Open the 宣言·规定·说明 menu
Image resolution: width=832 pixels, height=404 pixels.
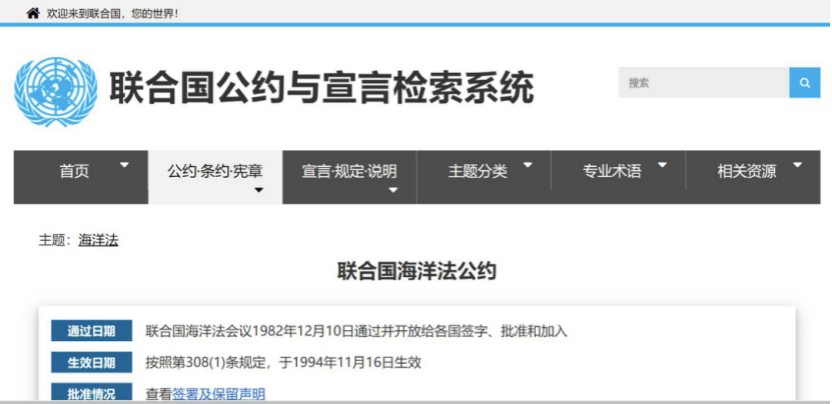pyautogui.click(x=349, y=171)
